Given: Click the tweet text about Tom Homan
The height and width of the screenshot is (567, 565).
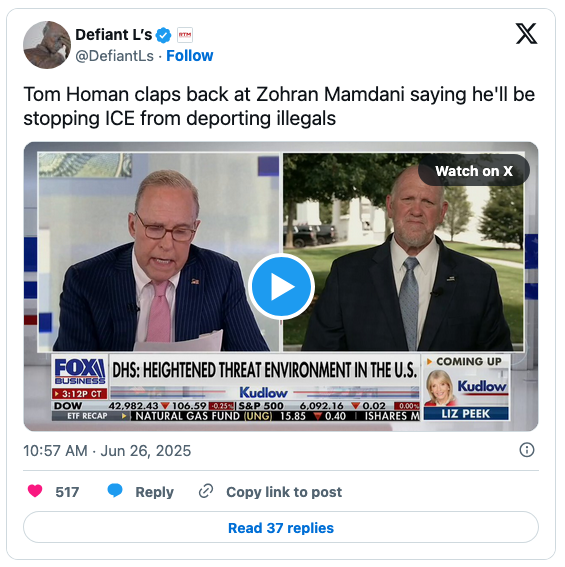Looking at the screenshot, I should pyautogui.click(x=279, y=106).
